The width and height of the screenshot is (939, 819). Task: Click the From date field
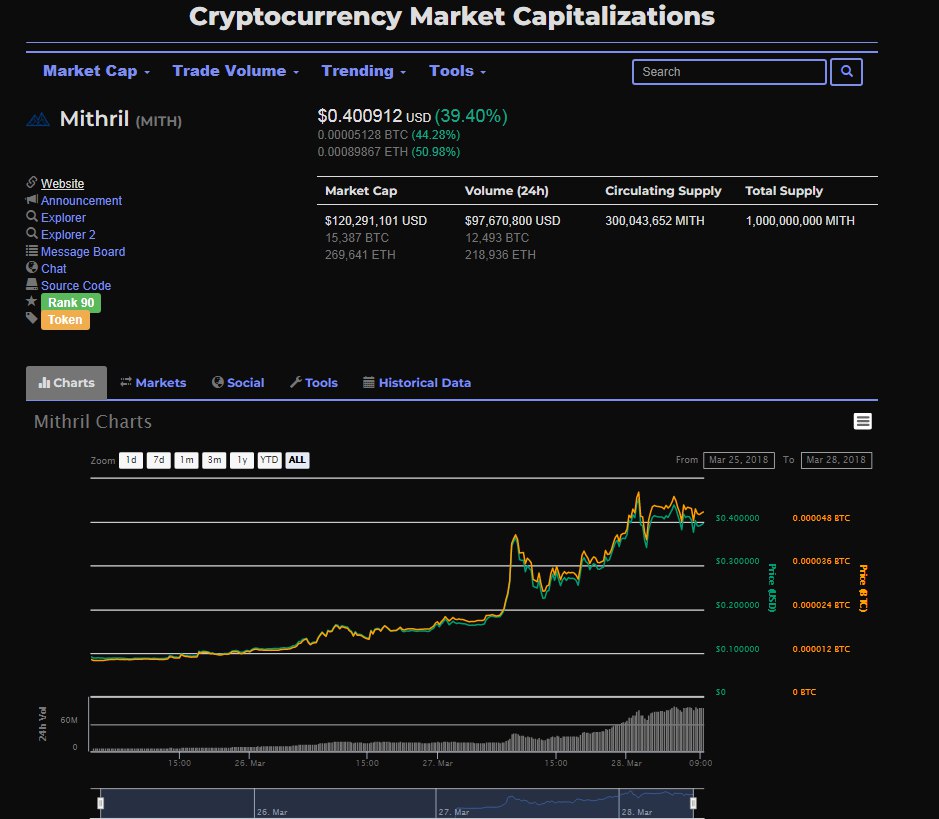click(x=737, y=460)
